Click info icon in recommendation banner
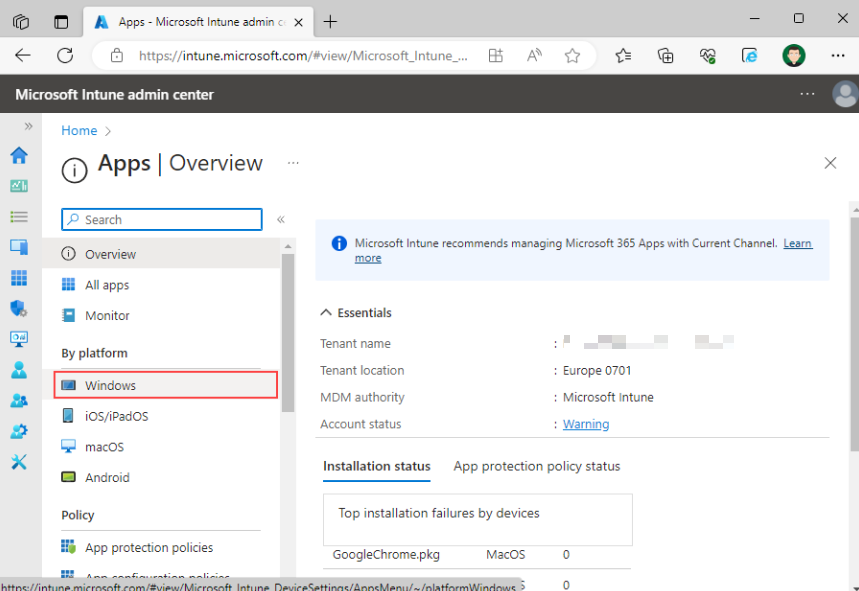 [x=339, y=243]
